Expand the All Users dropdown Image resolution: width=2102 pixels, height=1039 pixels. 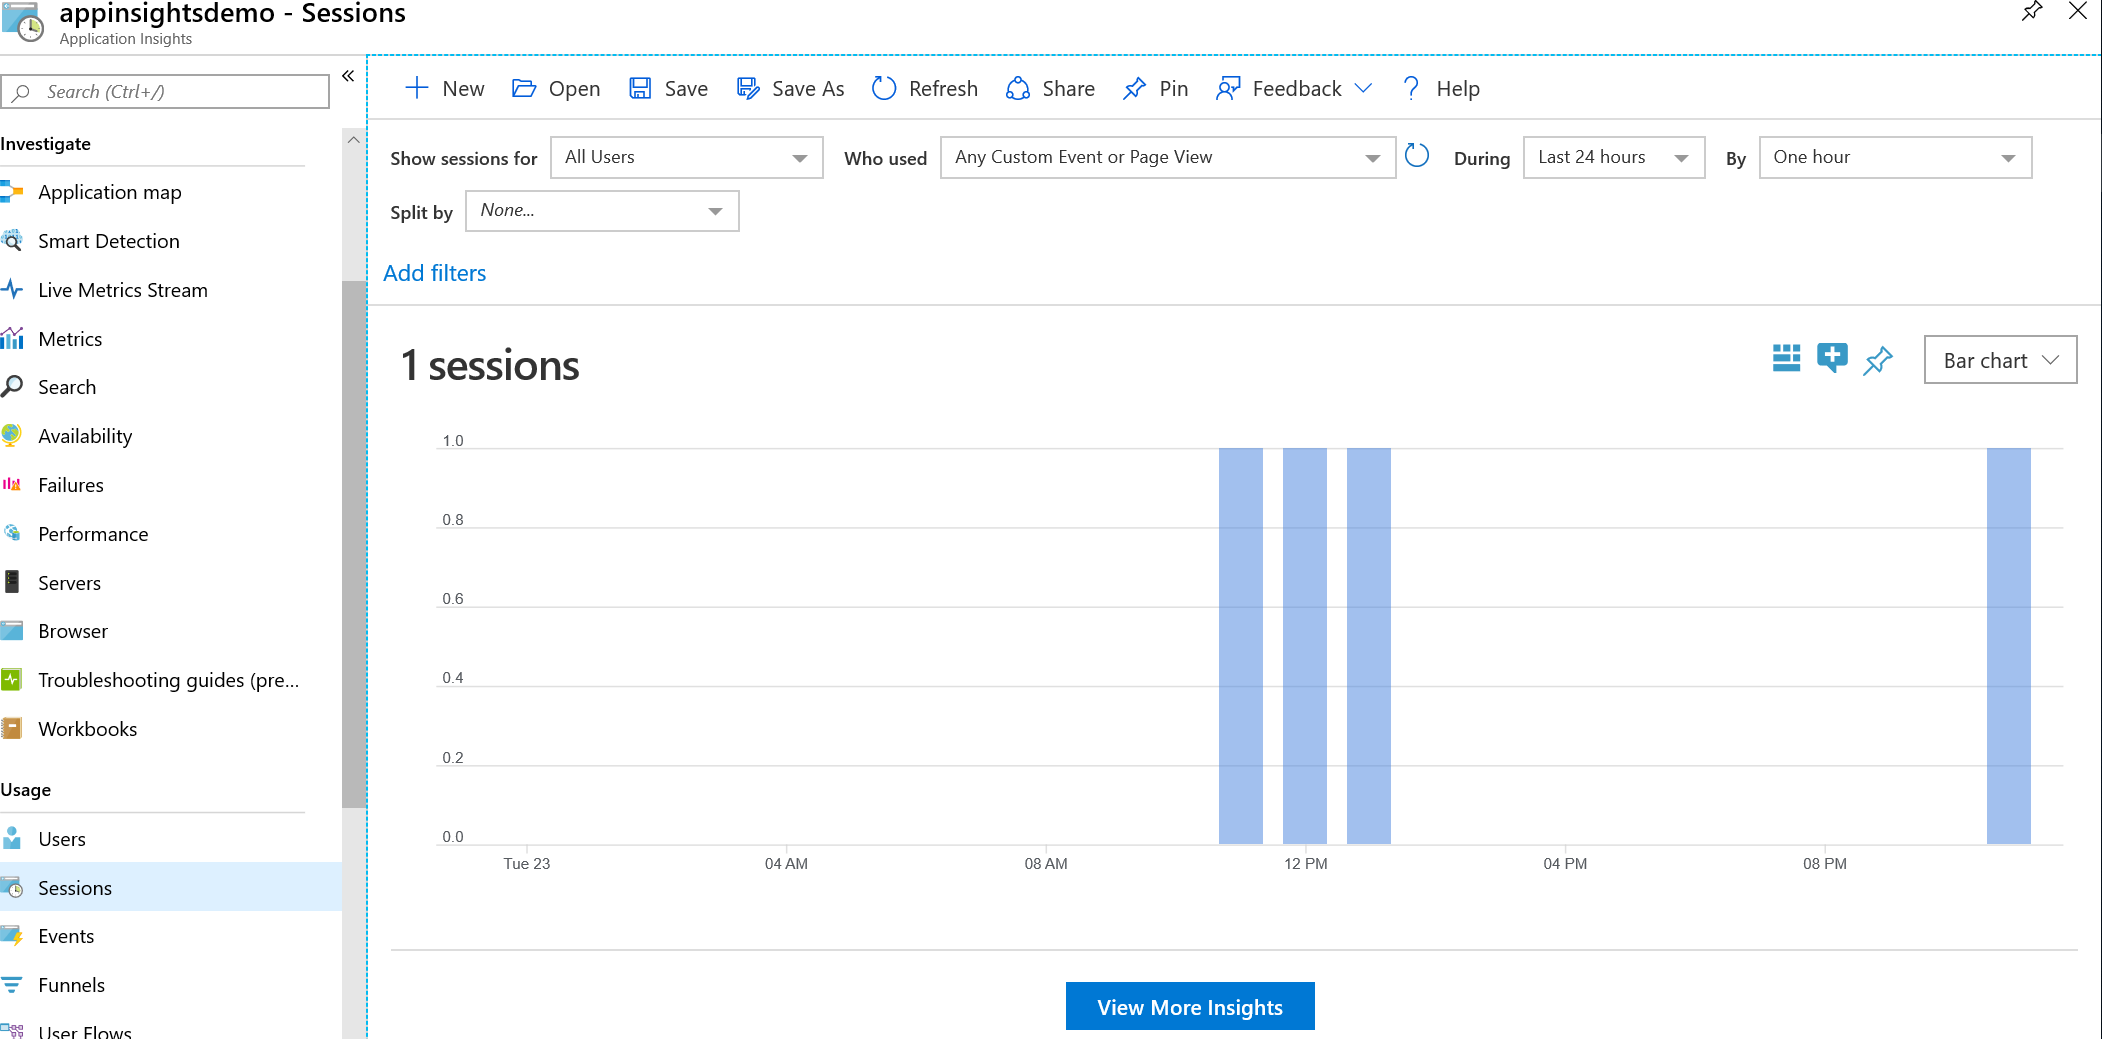coord(687,157)
